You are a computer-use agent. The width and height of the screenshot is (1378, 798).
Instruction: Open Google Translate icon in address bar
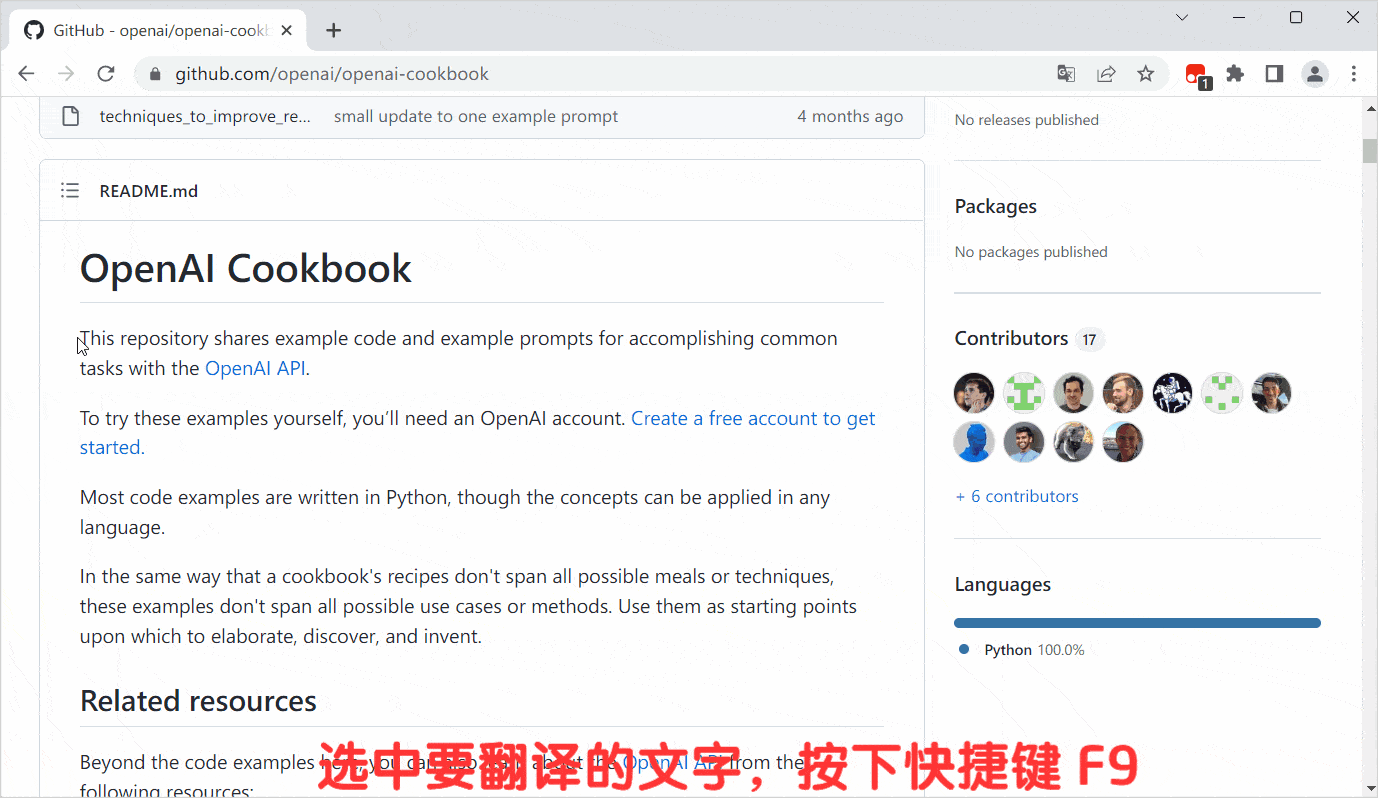point(1067,74)
